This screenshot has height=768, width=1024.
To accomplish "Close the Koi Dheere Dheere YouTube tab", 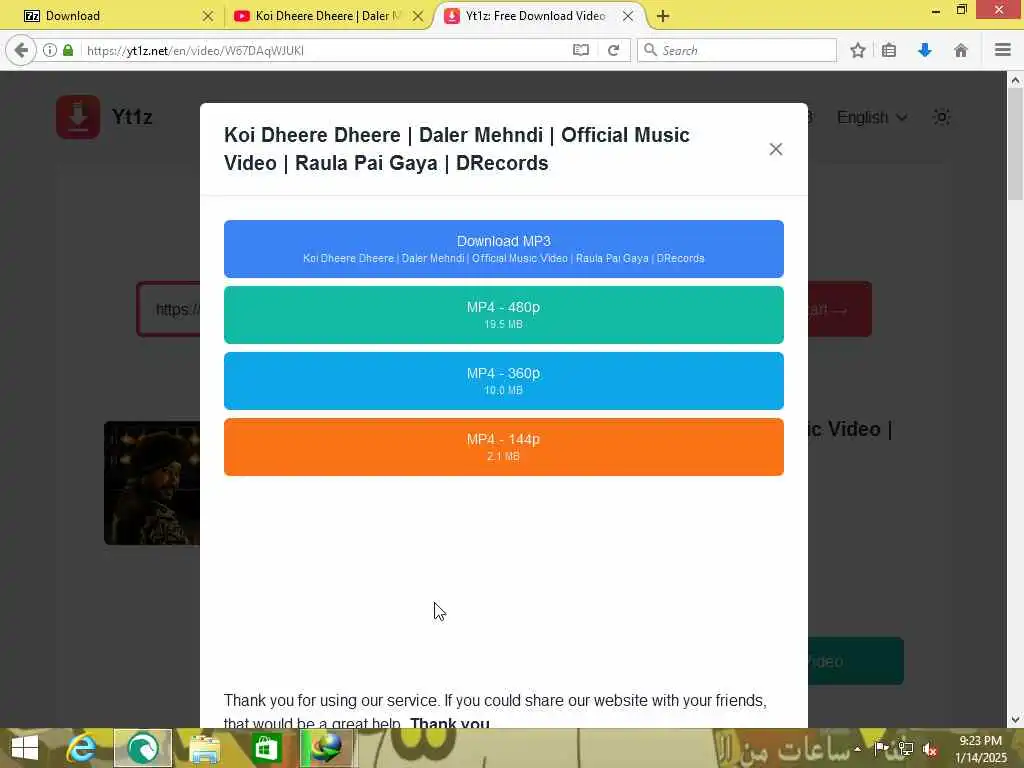I will [x=418, y=16].
